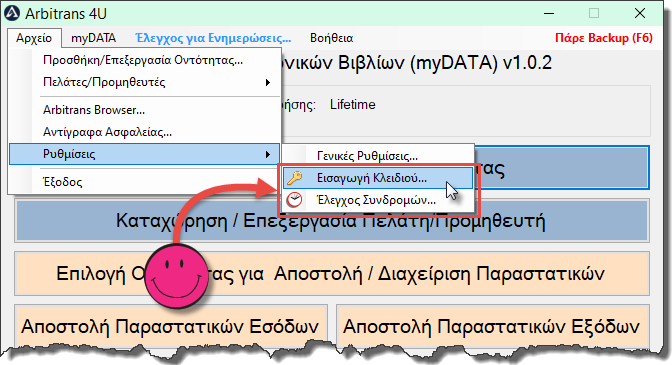Viewport: 672px width, 365px height.
Task: Open Arbitrans Browser from the menu
Action: pos(144,110)
